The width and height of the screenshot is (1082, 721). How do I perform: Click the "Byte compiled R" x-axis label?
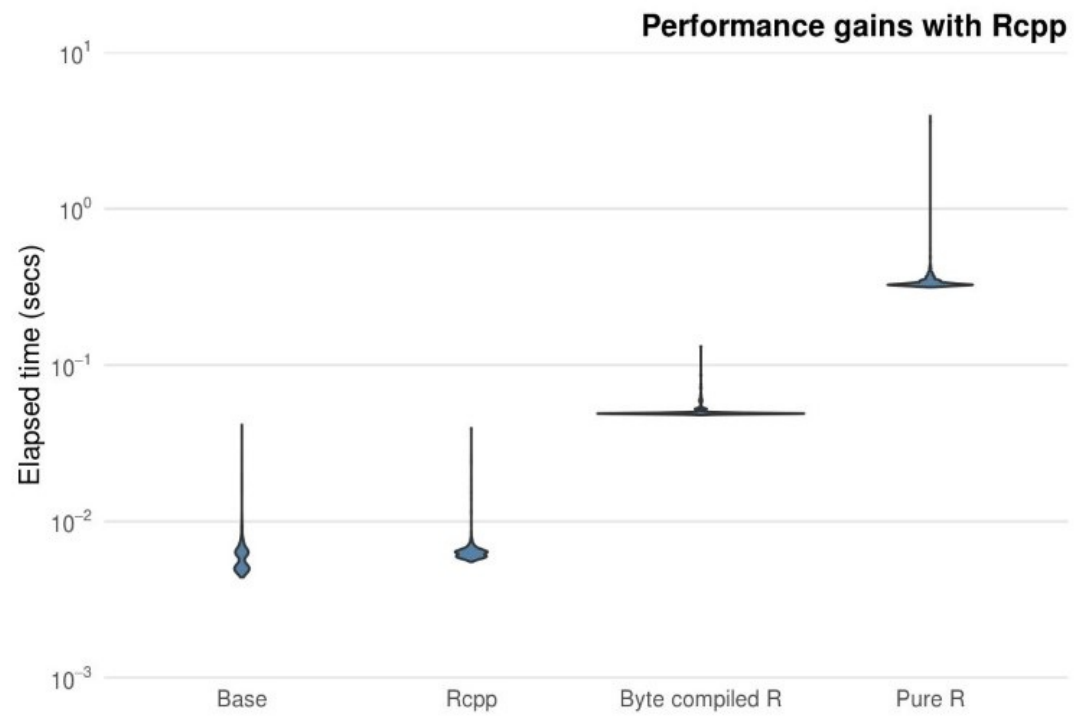[700, 697]
